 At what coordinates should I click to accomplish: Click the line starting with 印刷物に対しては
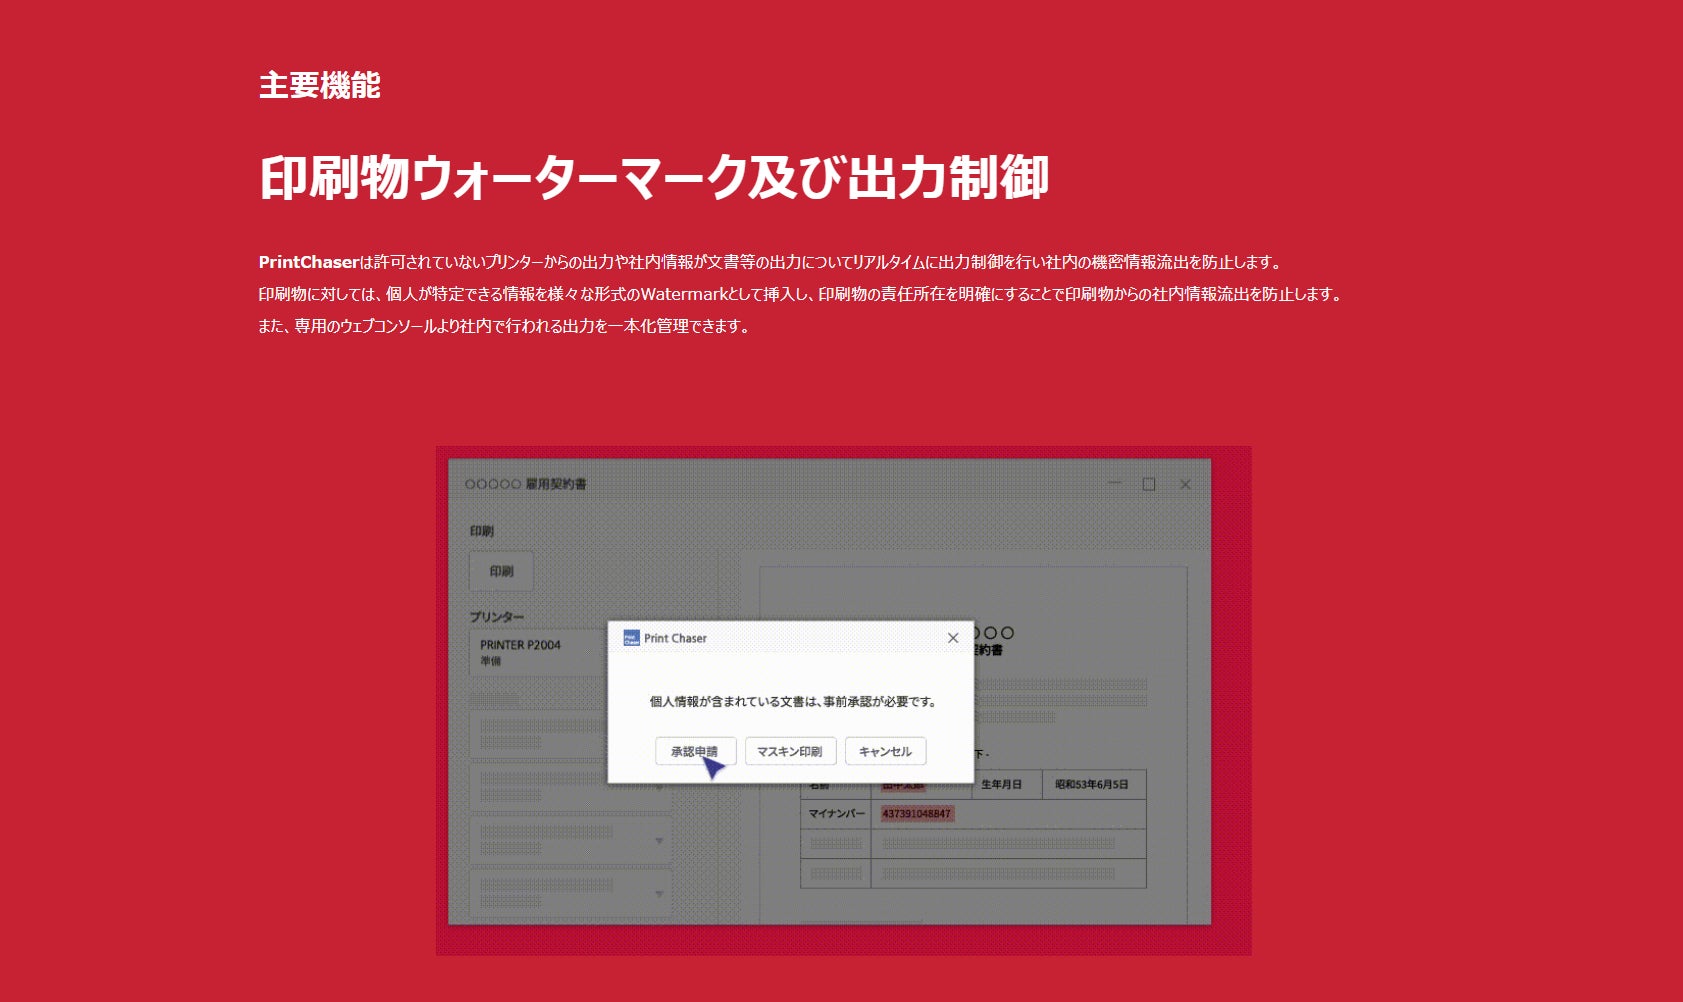pyautogui.click(x=802, y=294)
